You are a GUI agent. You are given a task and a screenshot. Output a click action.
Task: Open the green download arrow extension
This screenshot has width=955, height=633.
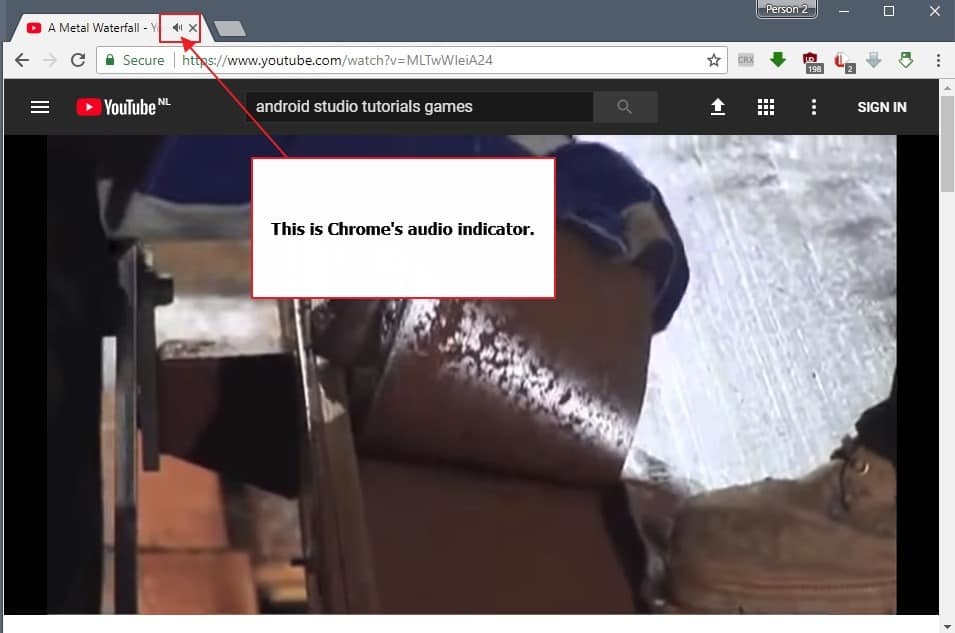pyautogui.click(x=778, y=59)
